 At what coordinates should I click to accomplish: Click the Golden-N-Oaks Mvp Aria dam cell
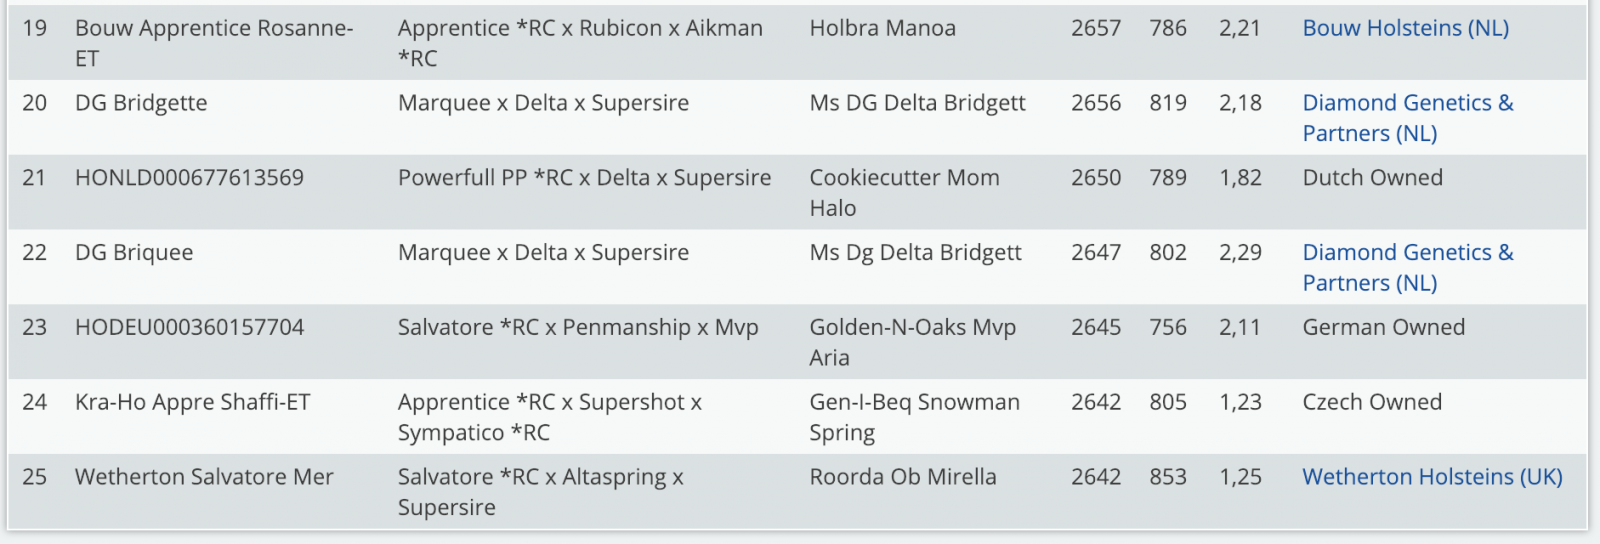912,342
